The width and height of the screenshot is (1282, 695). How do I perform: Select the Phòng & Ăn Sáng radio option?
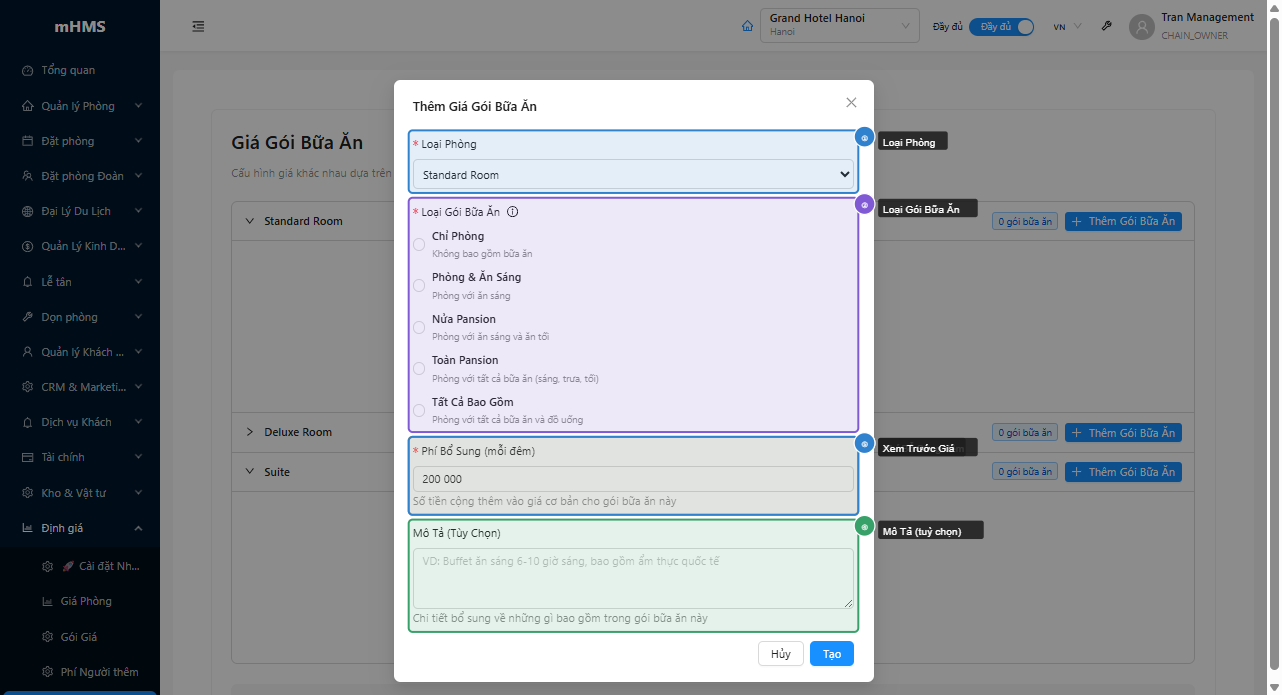[419, 286]
